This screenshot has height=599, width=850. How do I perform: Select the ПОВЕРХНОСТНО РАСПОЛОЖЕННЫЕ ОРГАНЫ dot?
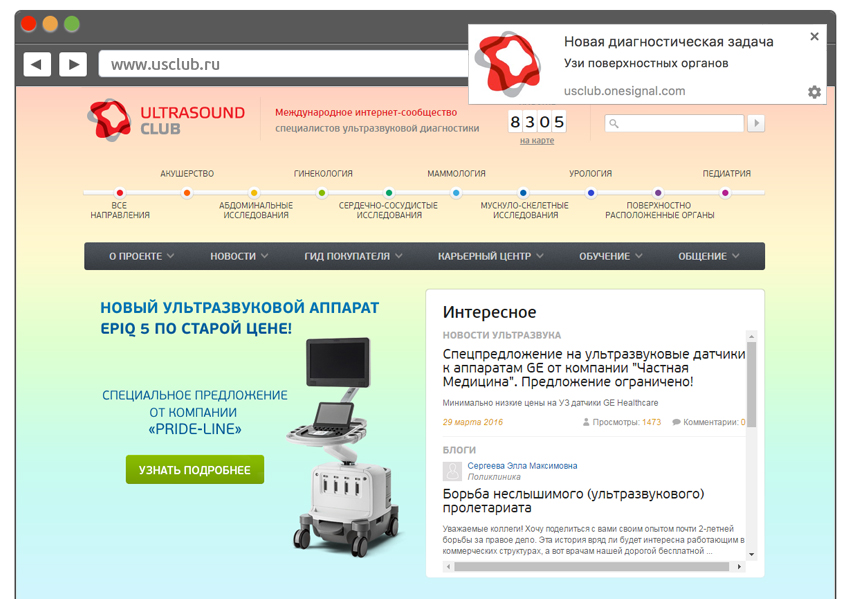click(x=658, y=192)
